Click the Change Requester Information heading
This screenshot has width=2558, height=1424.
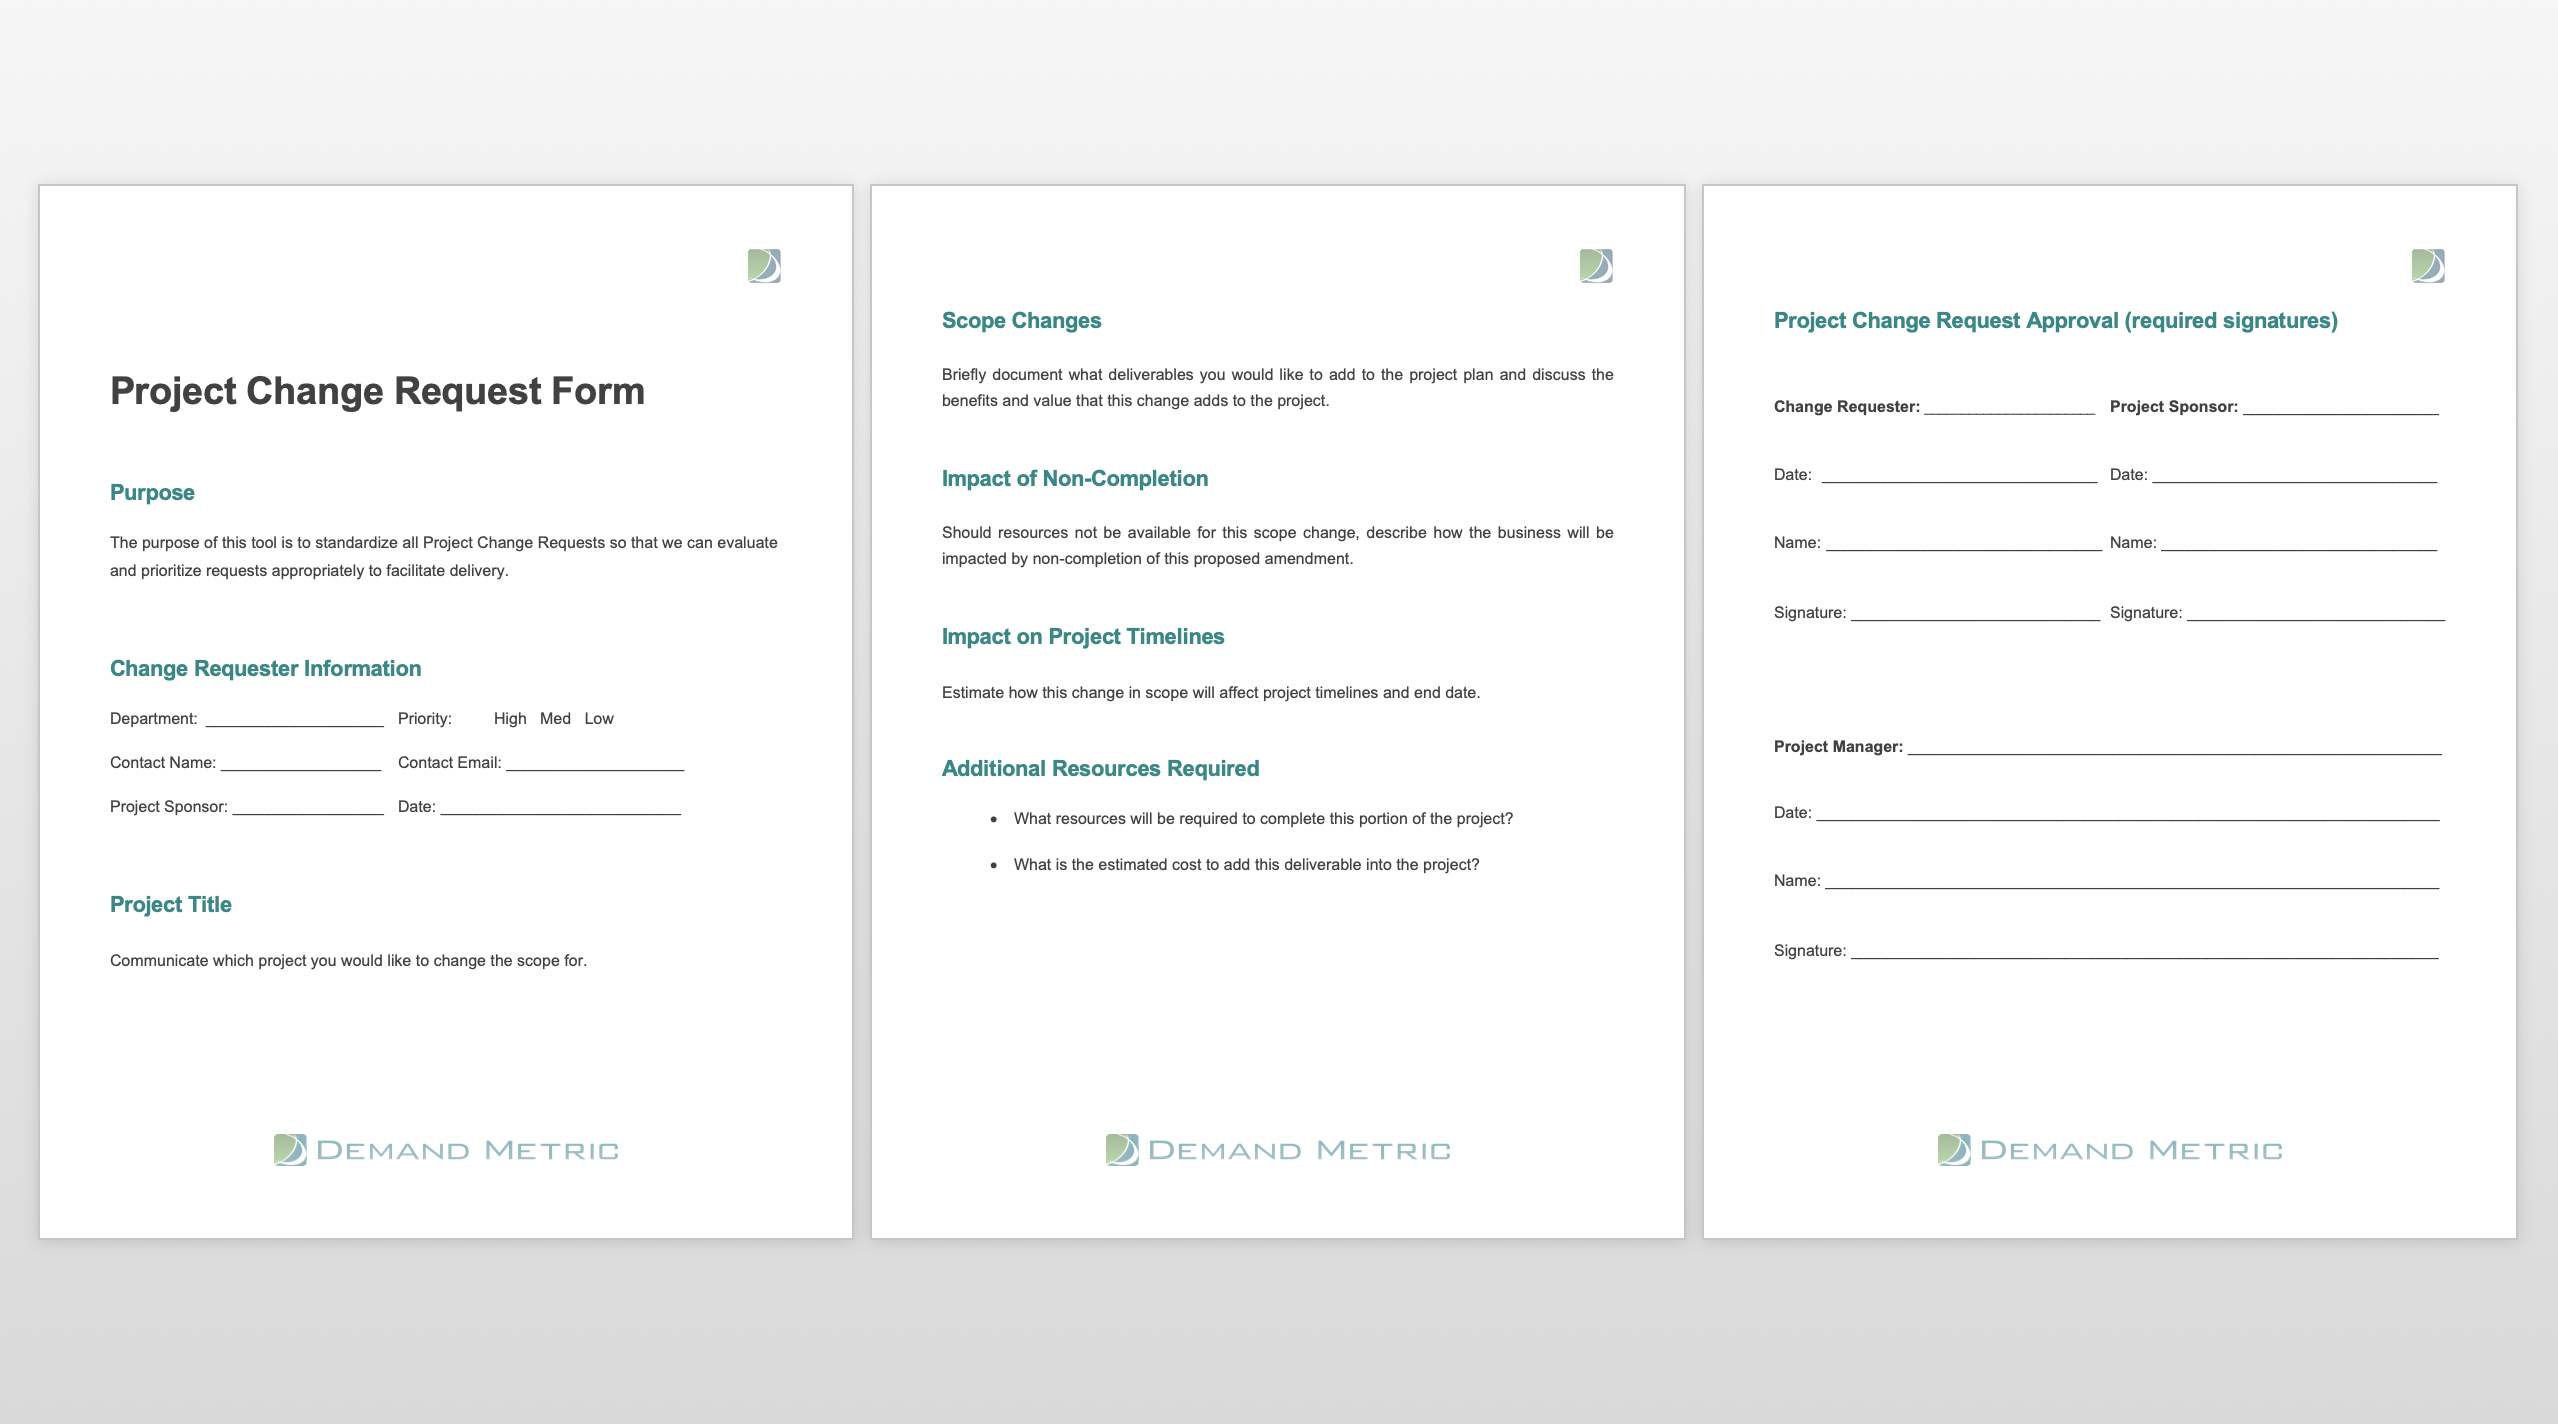tap(265, 669)
